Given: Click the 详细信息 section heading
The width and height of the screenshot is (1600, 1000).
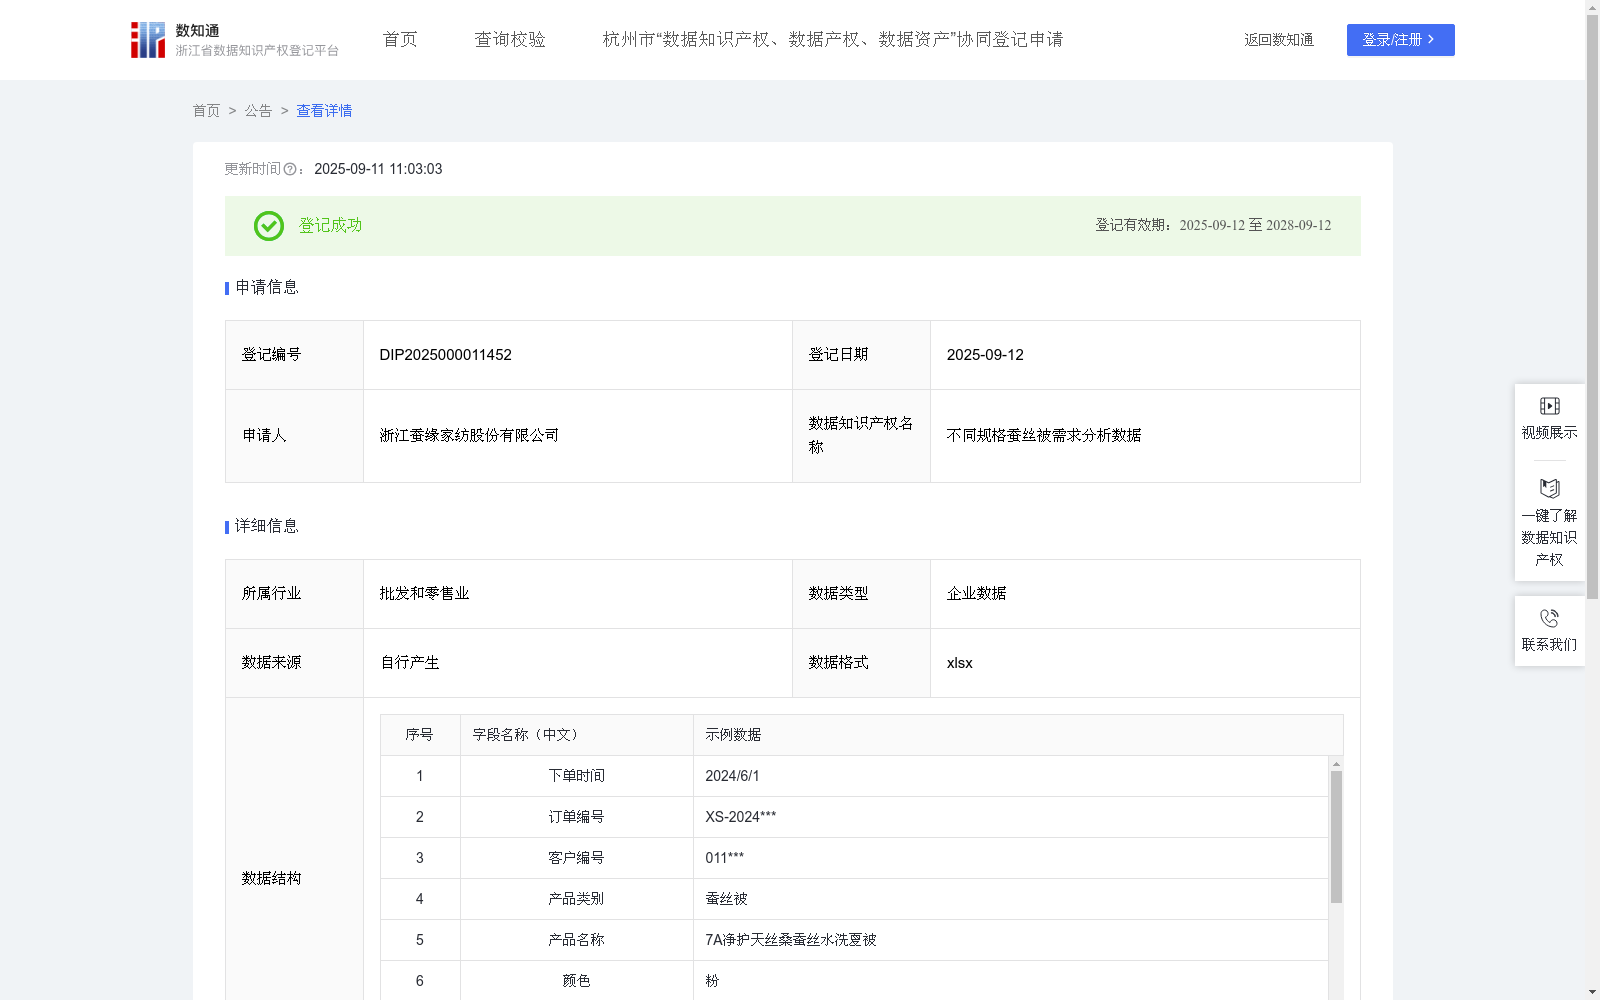Looking at the screenshot, I should 267,527.
